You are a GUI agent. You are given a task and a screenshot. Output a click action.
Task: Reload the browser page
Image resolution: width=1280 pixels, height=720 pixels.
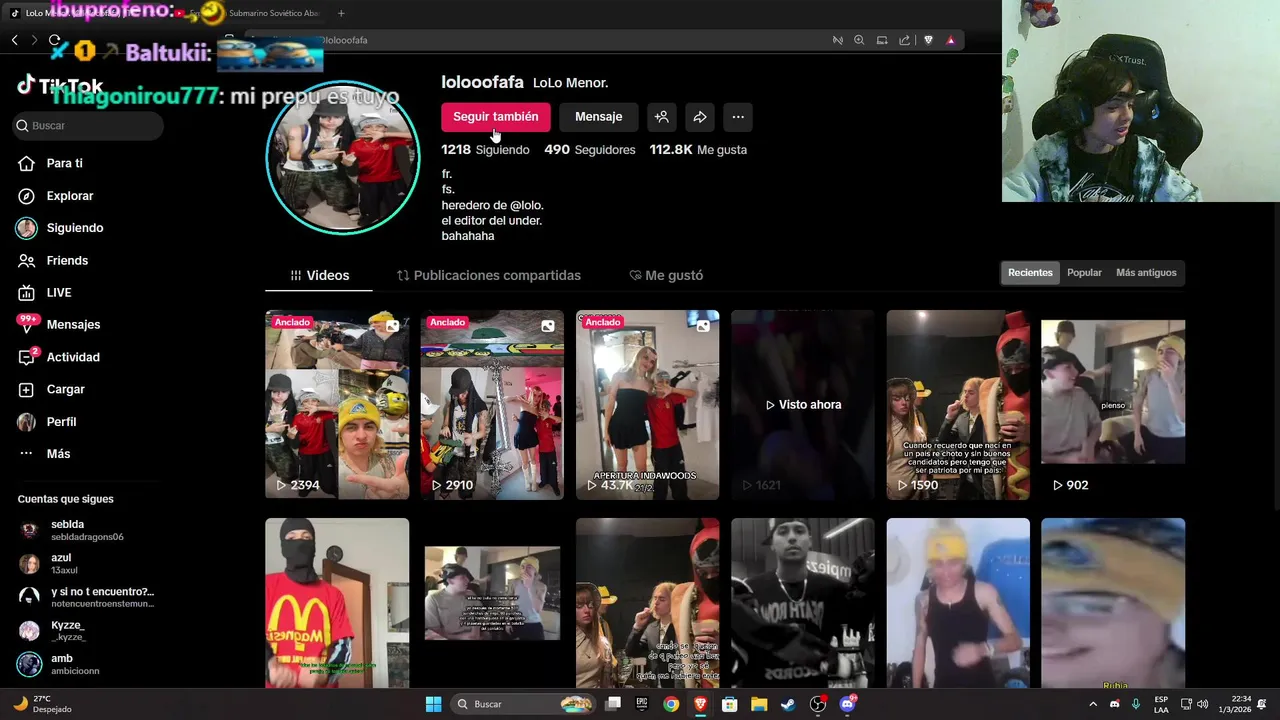tap(55, 40)
